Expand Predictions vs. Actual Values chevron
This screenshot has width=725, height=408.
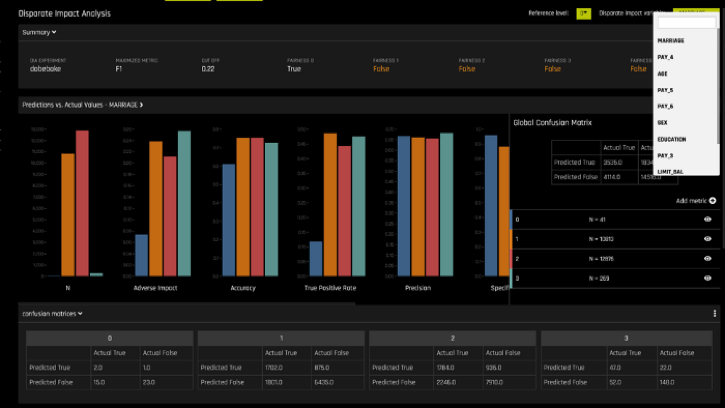141,104
